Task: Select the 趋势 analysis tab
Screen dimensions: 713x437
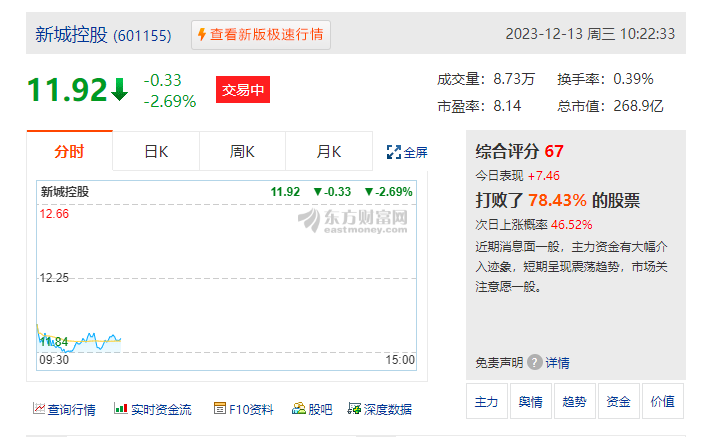Action: (575, 401)
